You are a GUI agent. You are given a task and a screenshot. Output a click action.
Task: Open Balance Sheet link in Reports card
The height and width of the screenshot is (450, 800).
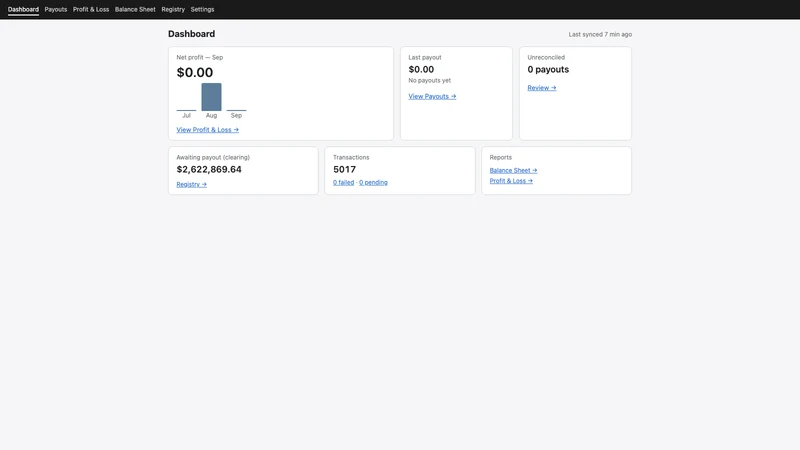[x=513, y=170]
